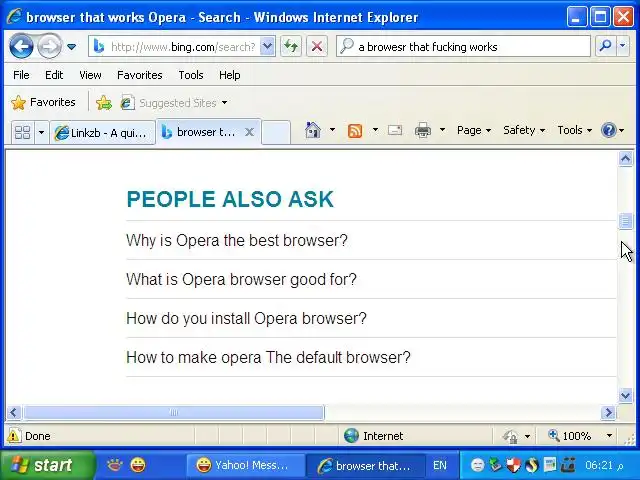
Task: Expand the zoom level dropdown arrow
Action: 609,436
